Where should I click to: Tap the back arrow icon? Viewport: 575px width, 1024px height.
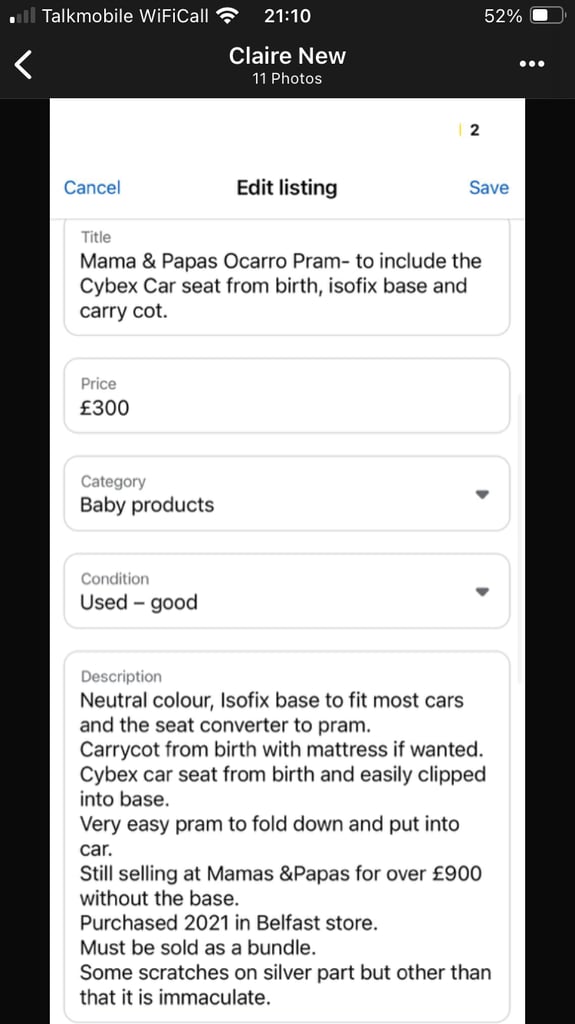pos(24,65)
